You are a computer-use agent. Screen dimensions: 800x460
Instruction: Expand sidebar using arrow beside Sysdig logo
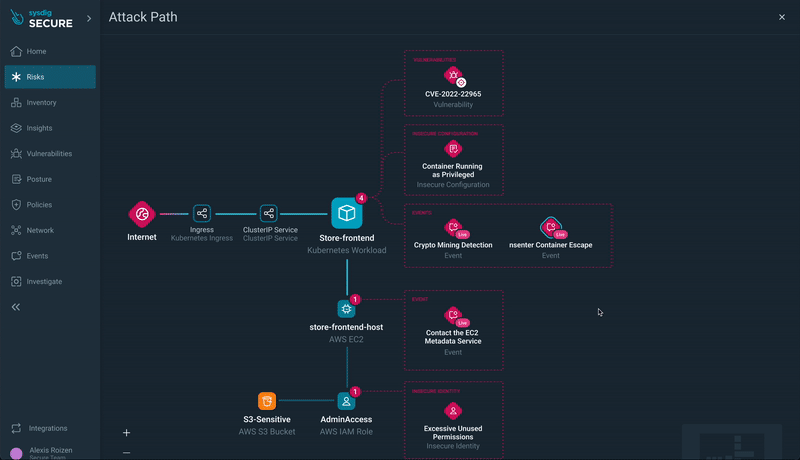coord(89,18)
